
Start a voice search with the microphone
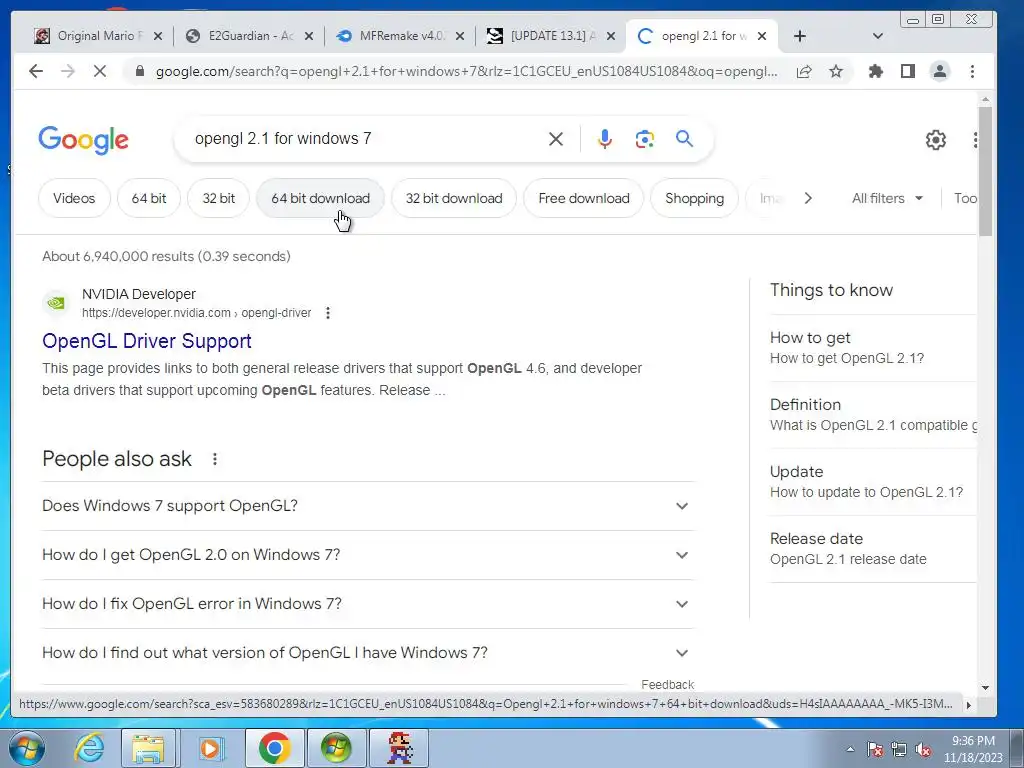coord(605,138)
